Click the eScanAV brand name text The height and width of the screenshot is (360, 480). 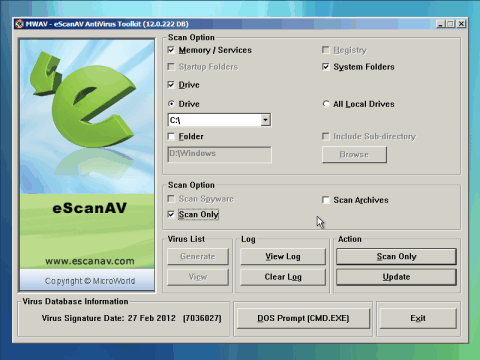(x=90, y=208)
